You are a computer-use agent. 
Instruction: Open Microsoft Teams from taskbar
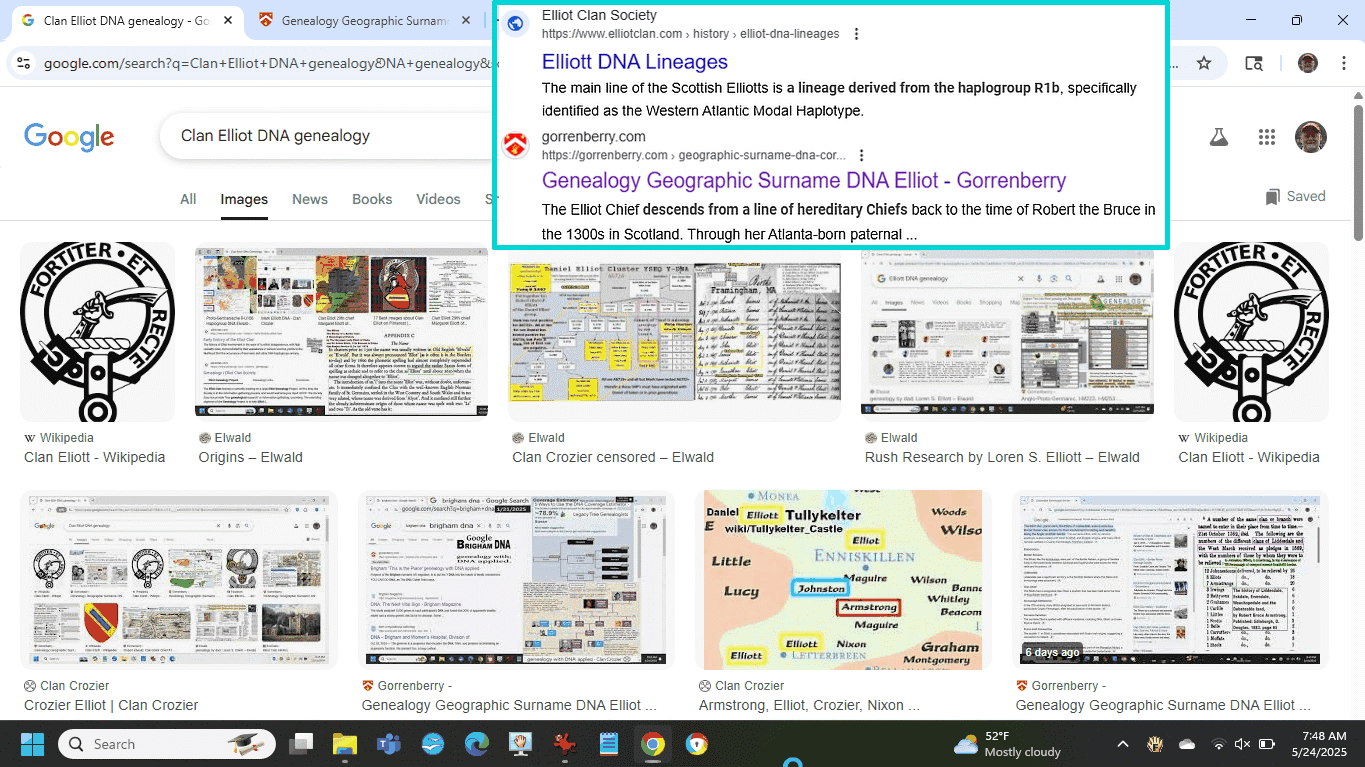click(388, 744)
